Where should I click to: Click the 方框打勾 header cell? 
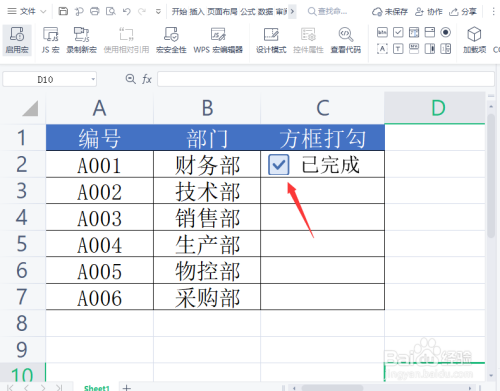click(322, 137)
